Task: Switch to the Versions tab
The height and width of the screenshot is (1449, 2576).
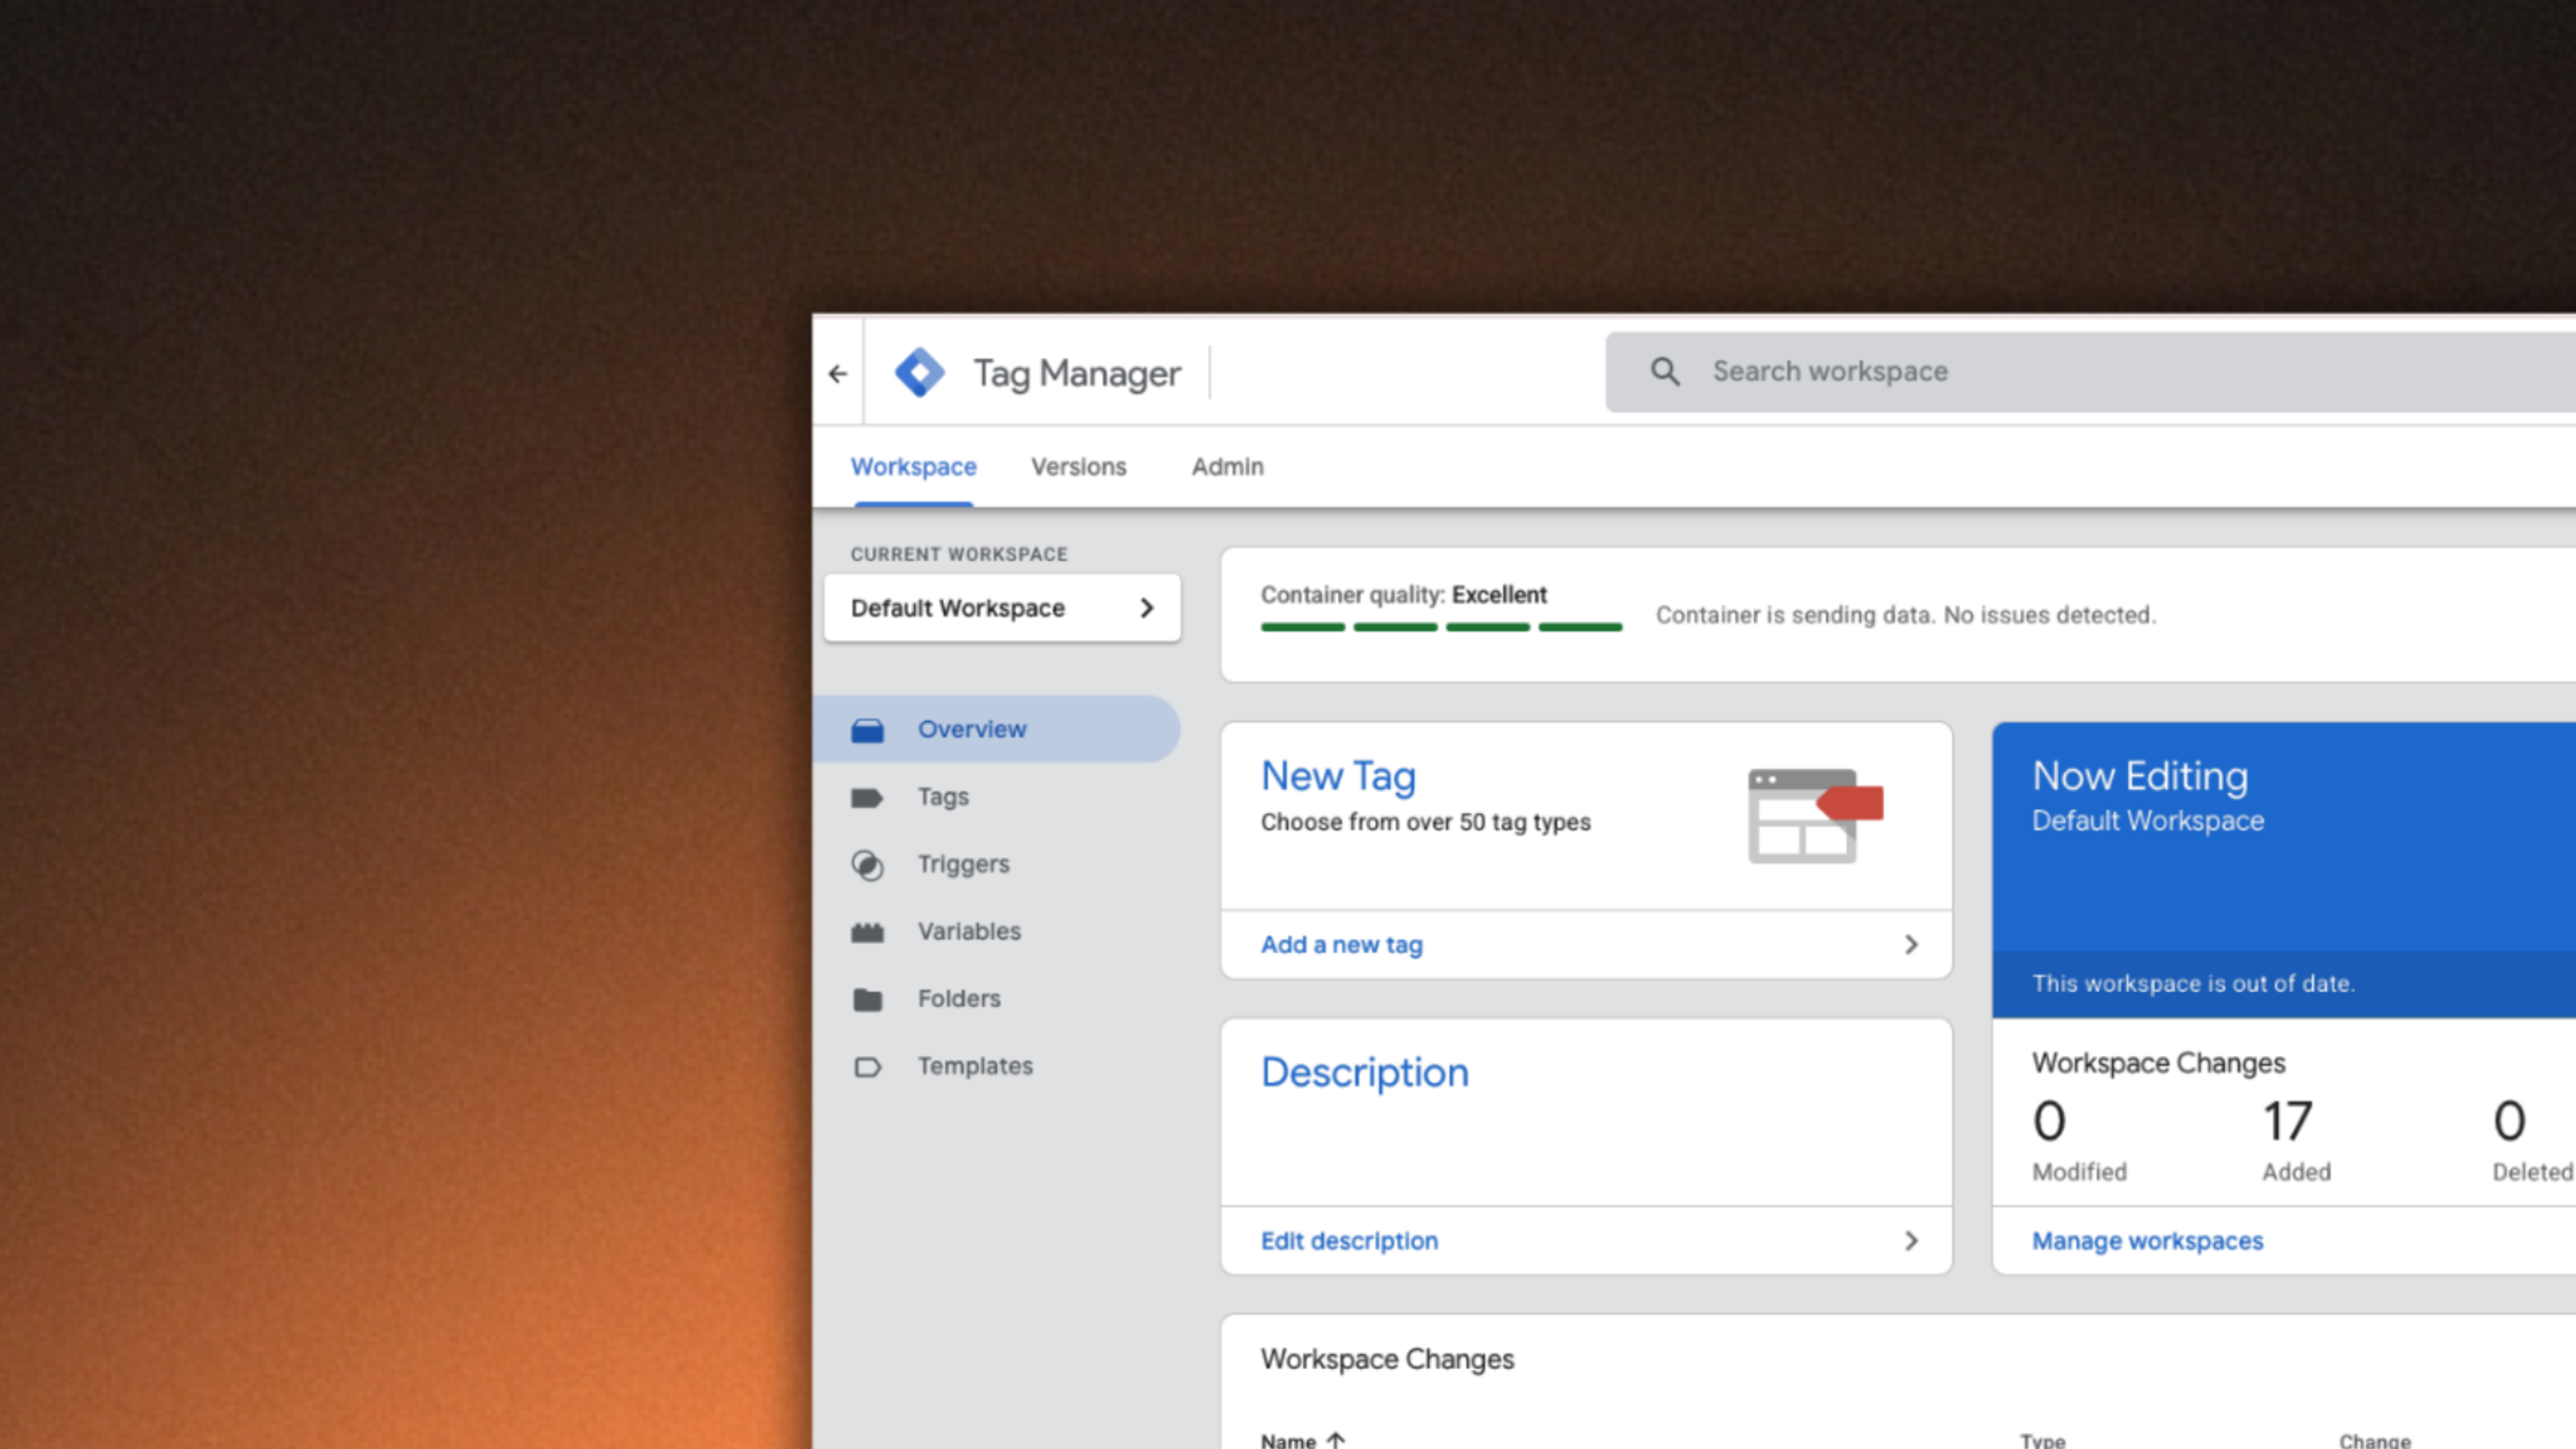Action: pyautogui.click(x=1078, y=467)
